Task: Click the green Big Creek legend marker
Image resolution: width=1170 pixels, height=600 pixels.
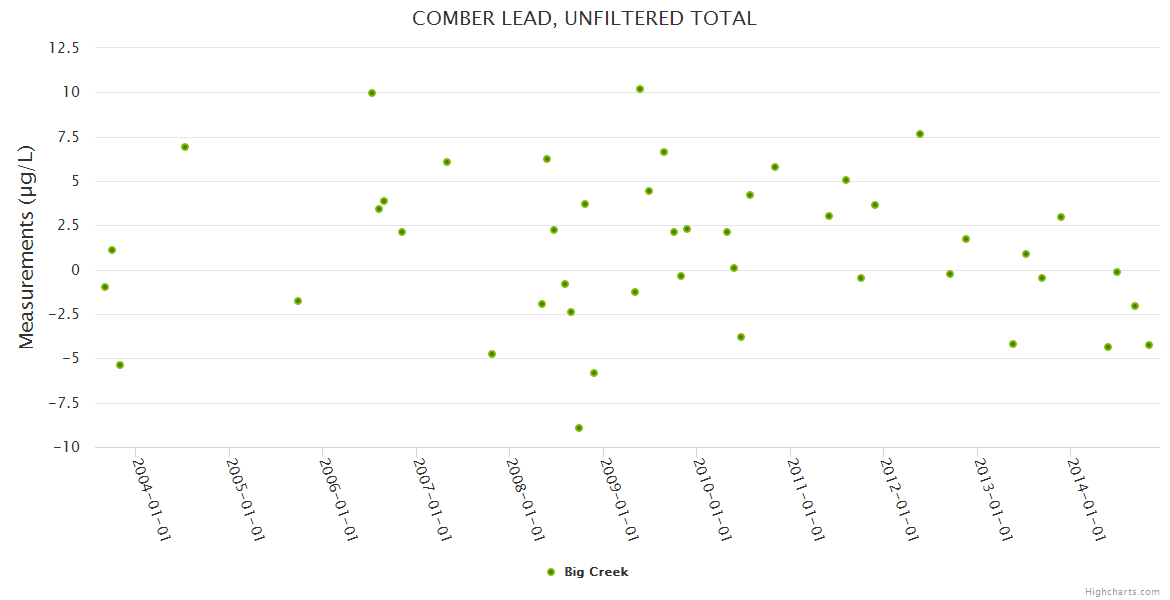Action: (550, 572)
